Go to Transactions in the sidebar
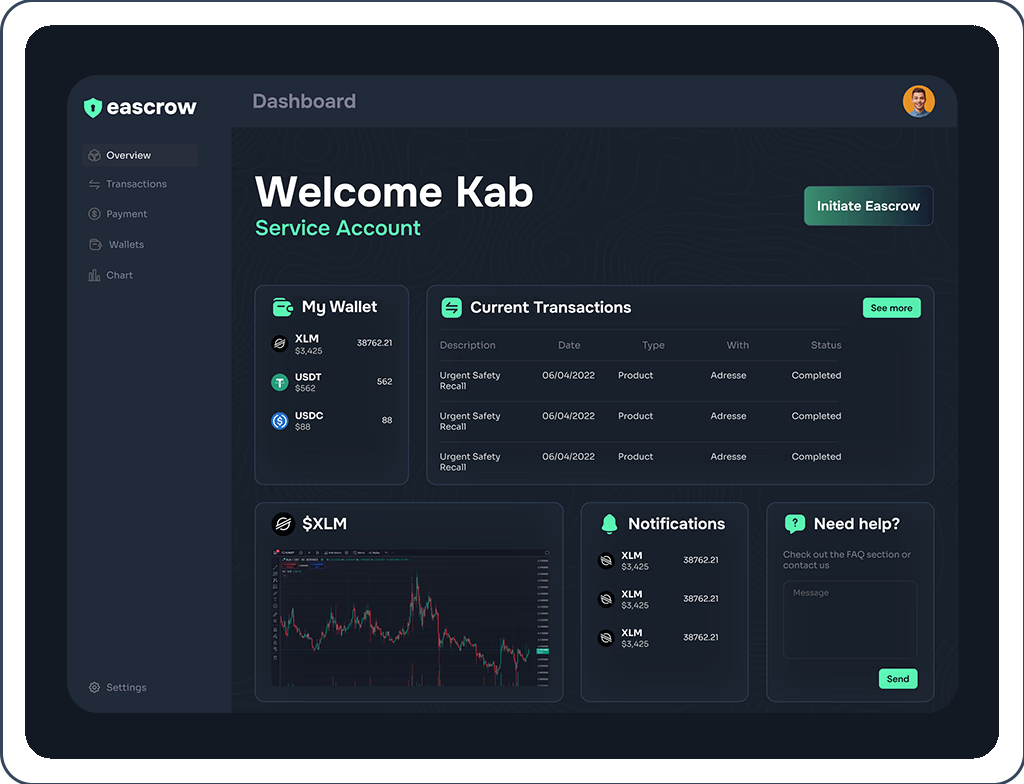The height and width of the screenshot is (784, 1024). (x=136, y=184)
